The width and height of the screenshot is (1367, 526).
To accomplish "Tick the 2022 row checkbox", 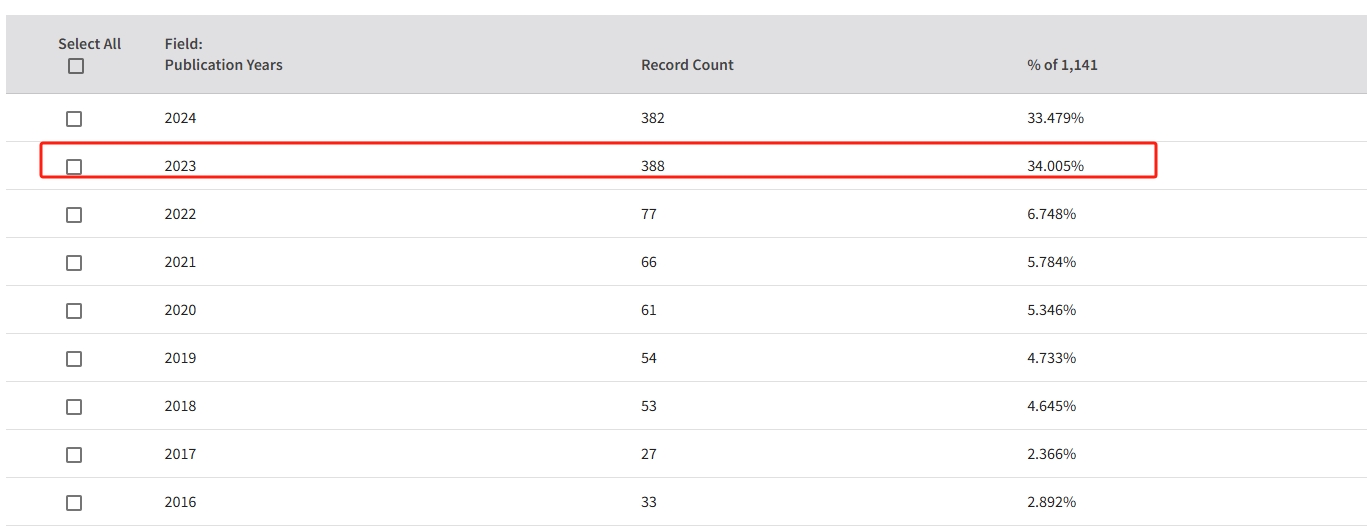I will [74, 215].
